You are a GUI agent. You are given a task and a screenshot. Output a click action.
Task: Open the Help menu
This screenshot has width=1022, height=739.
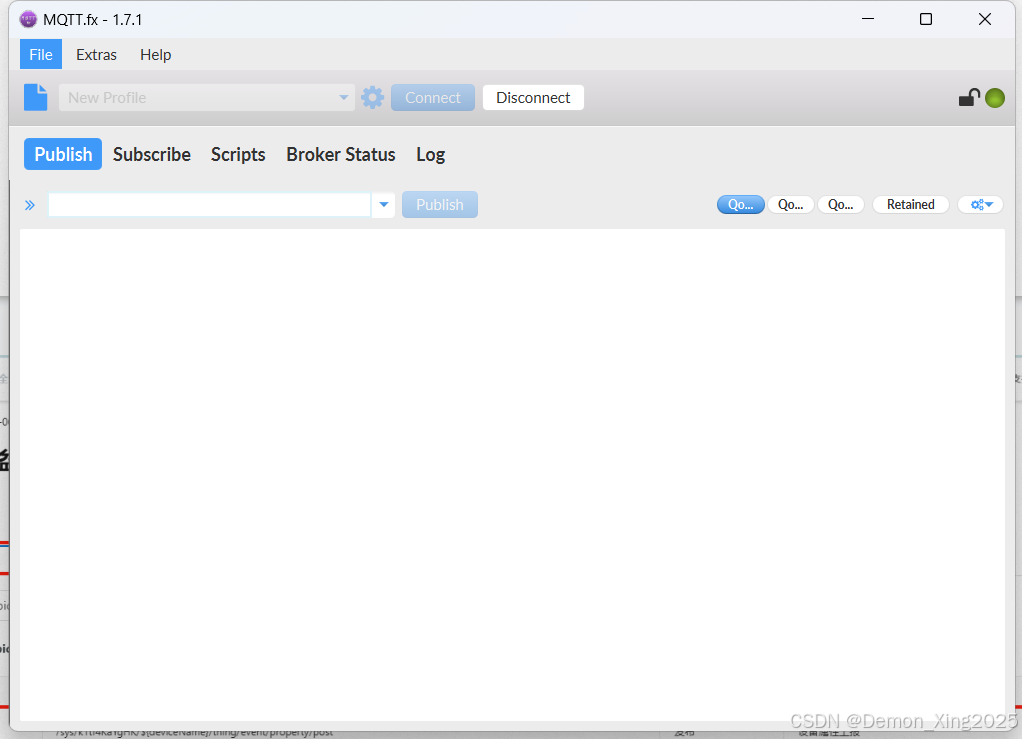click(x=156, y=55)
